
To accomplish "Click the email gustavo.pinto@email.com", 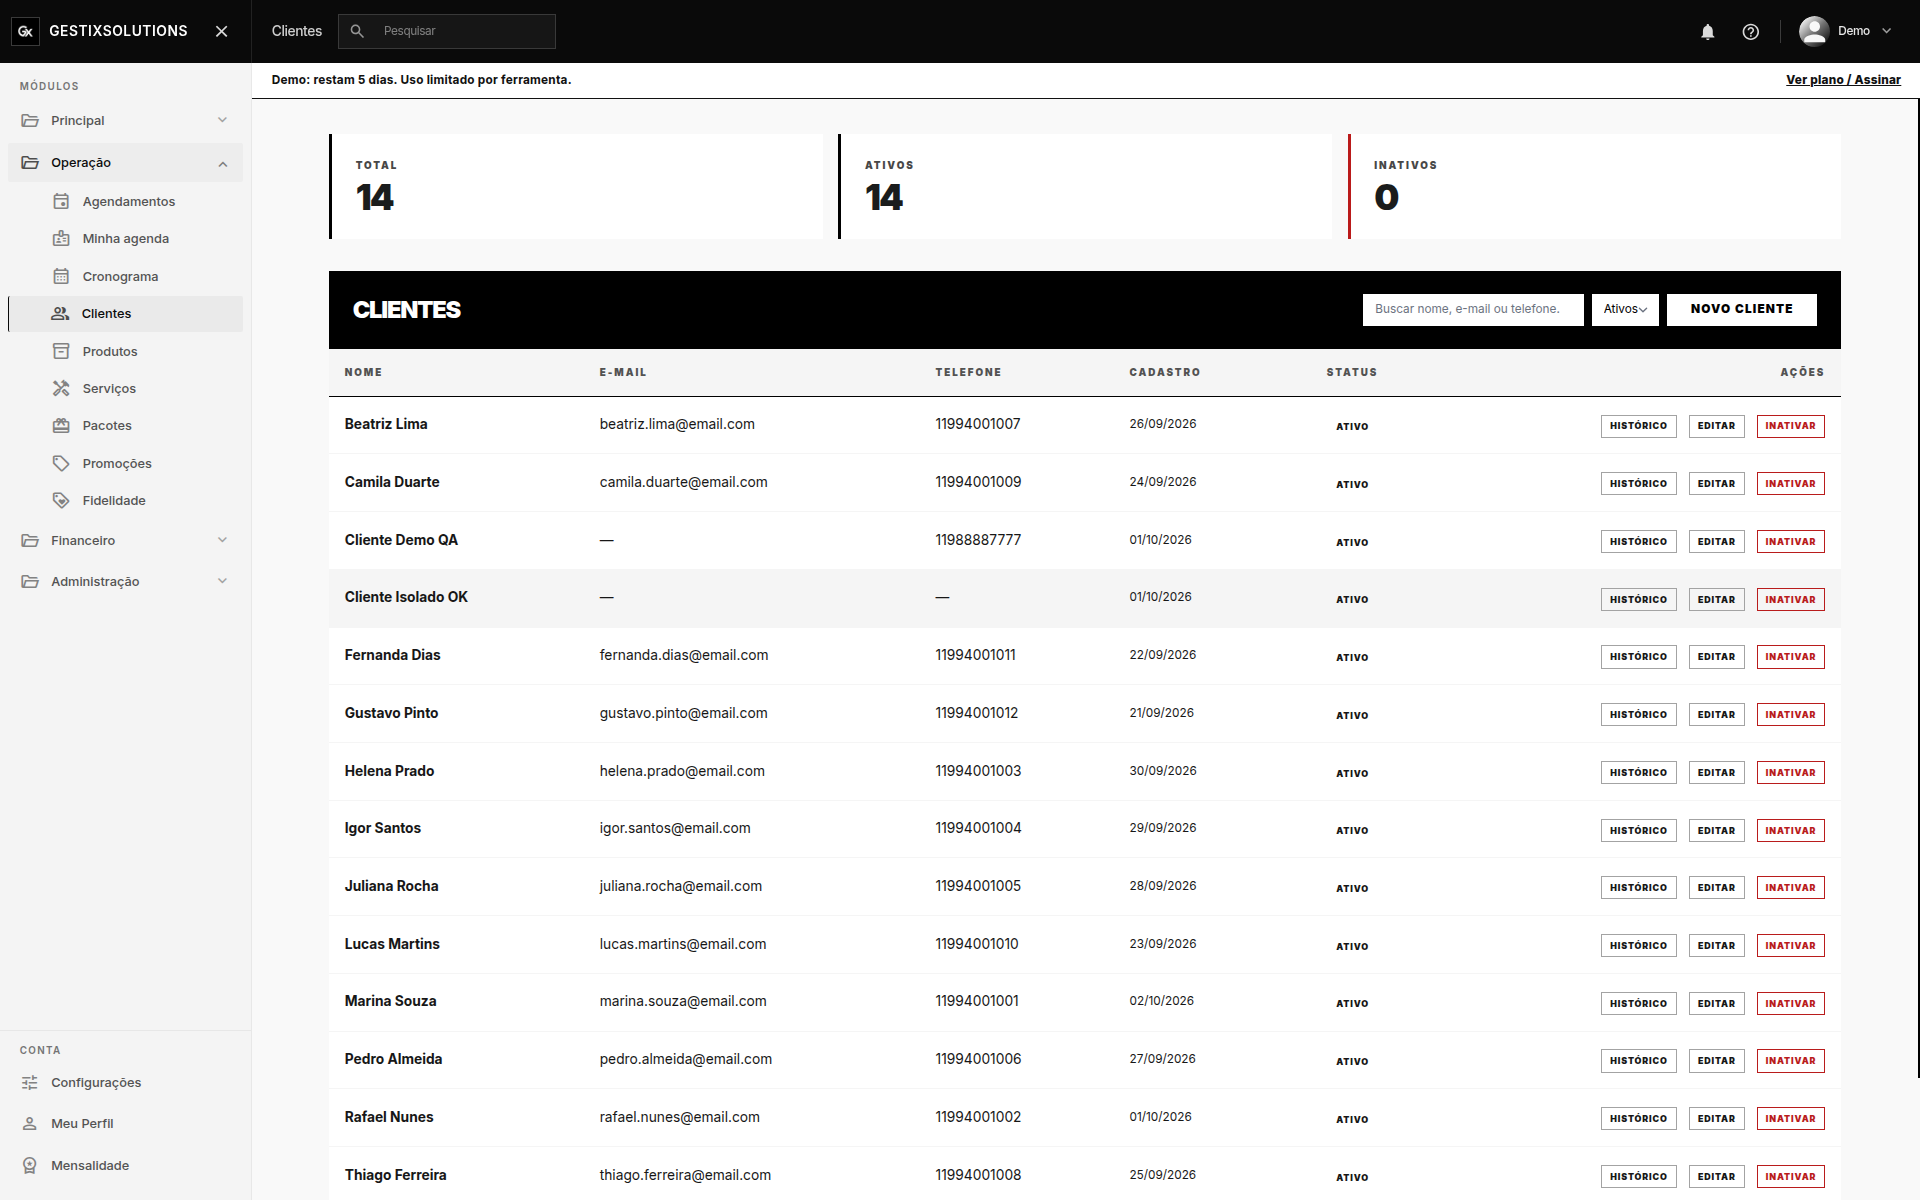I will [683, 713].
